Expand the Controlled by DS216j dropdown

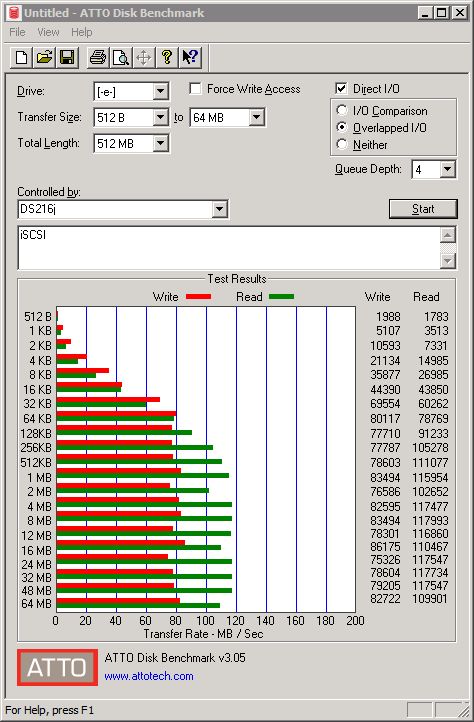(x=219, y=209)
